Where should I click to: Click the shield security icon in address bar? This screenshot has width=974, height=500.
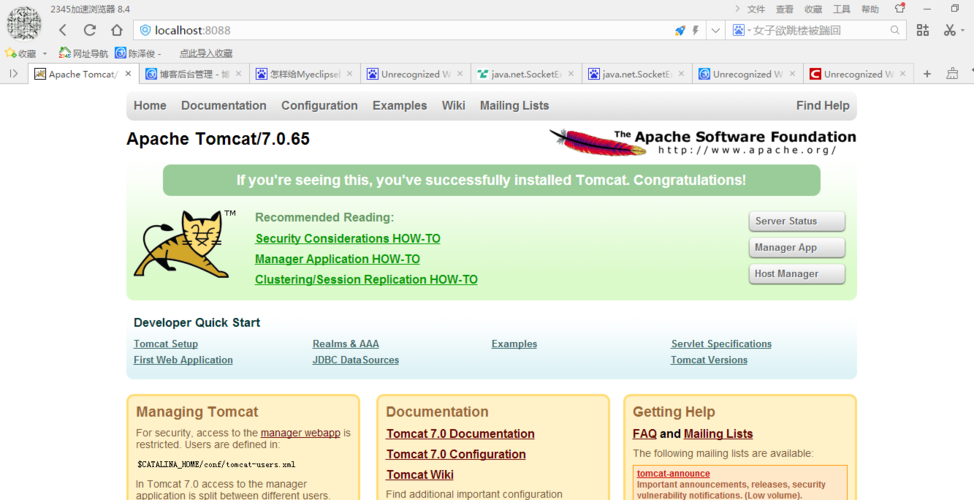point(145,30)
